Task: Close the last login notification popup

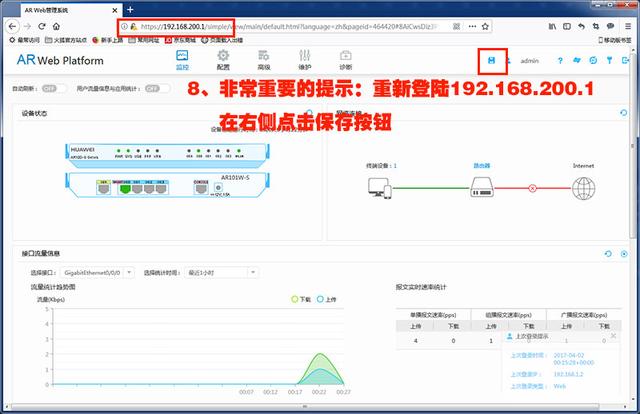Action: tap(613, 336)
